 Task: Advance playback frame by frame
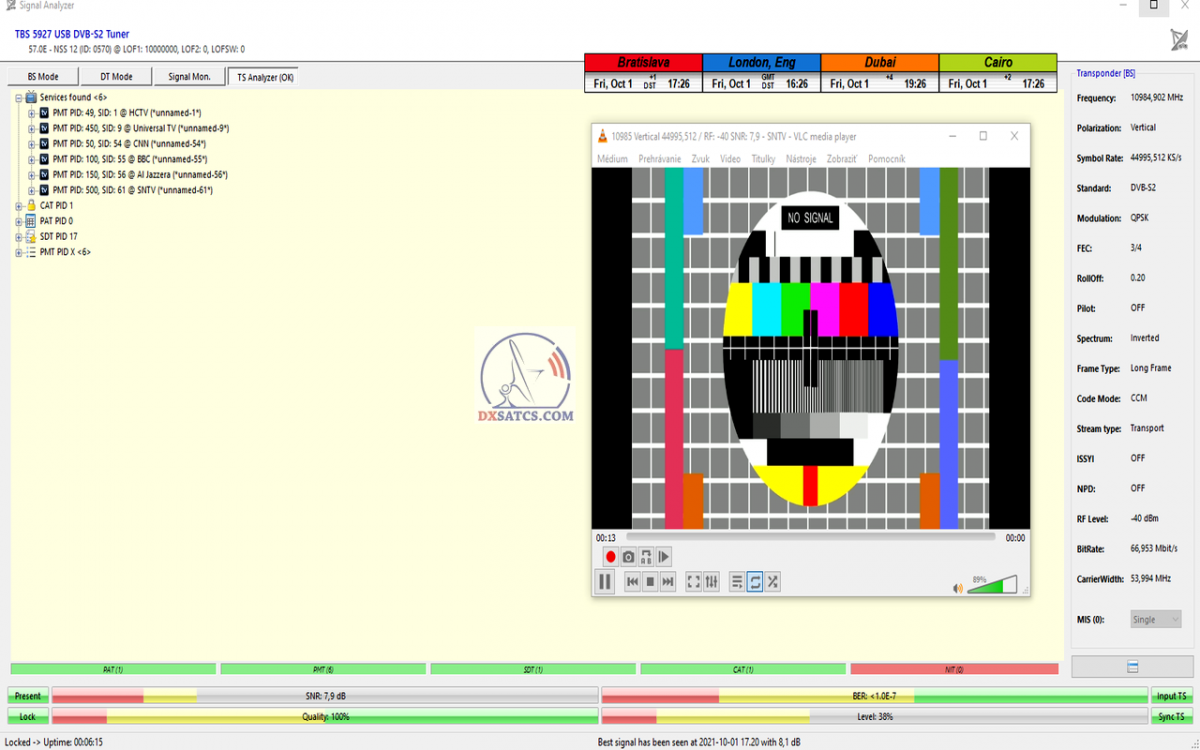click(x=664, y=557)
